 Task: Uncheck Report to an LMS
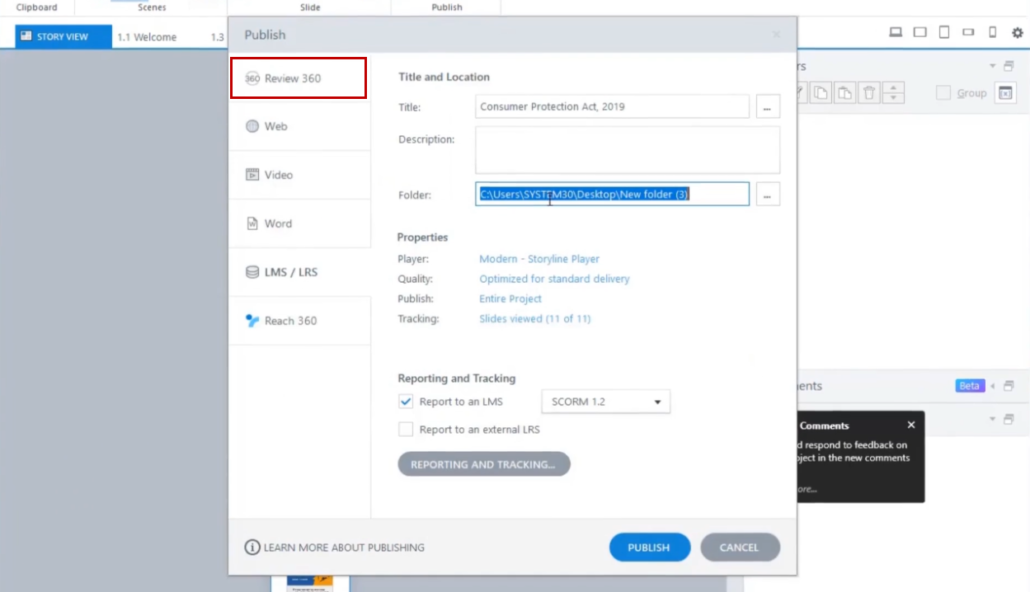click(406, 400)
